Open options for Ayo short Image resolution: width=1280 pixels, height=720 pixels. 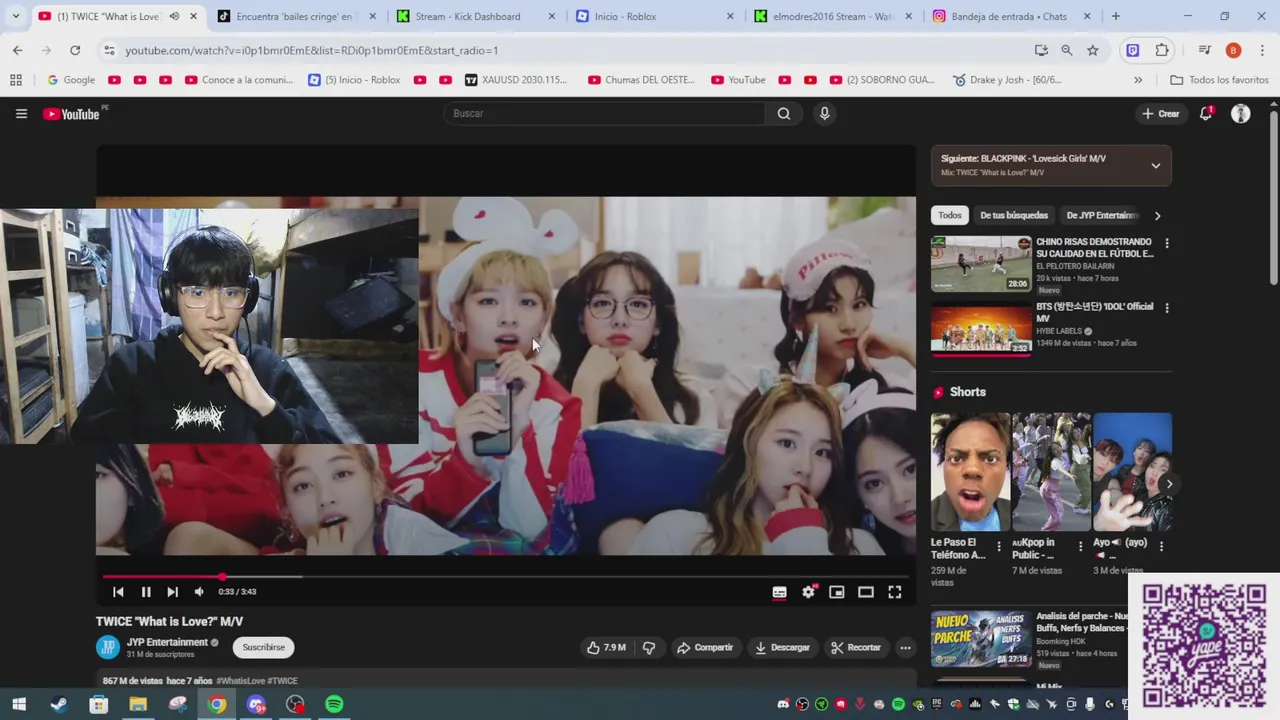pyautogui.click(x=1161, y=546)
